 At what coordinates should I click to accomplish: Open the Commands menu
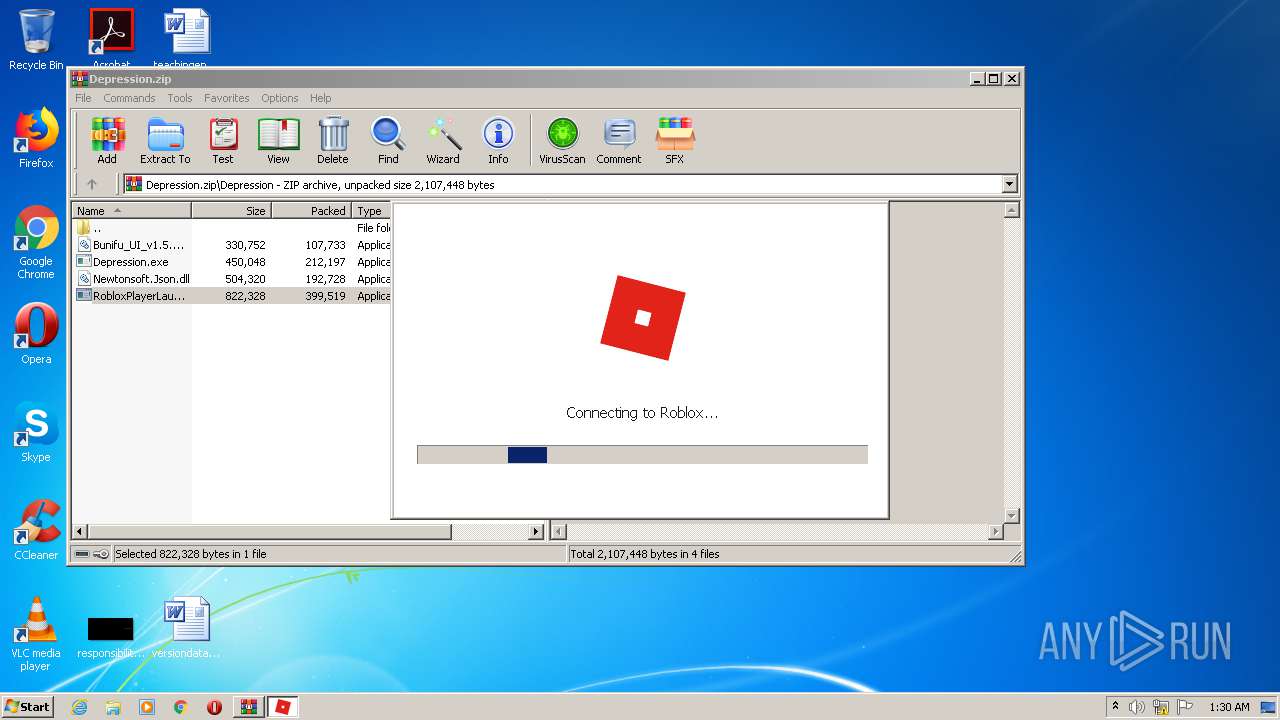[x=129, y=98]
